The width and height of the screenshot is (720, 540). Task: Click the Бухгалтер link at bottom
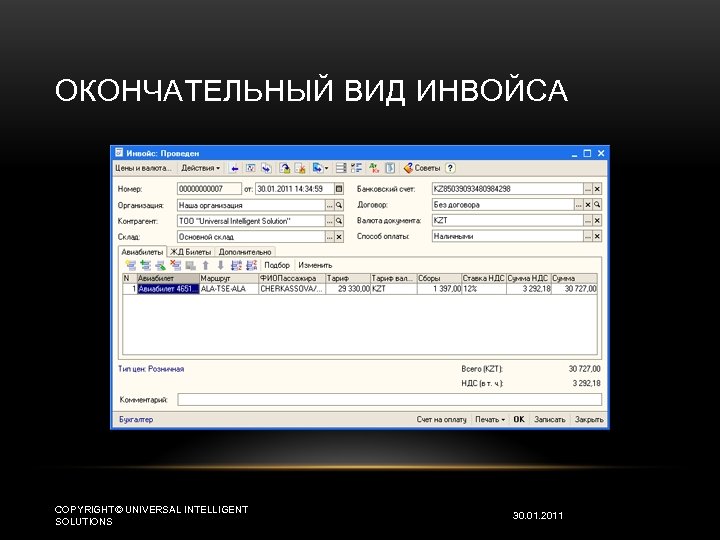click(x=136, y=420)
